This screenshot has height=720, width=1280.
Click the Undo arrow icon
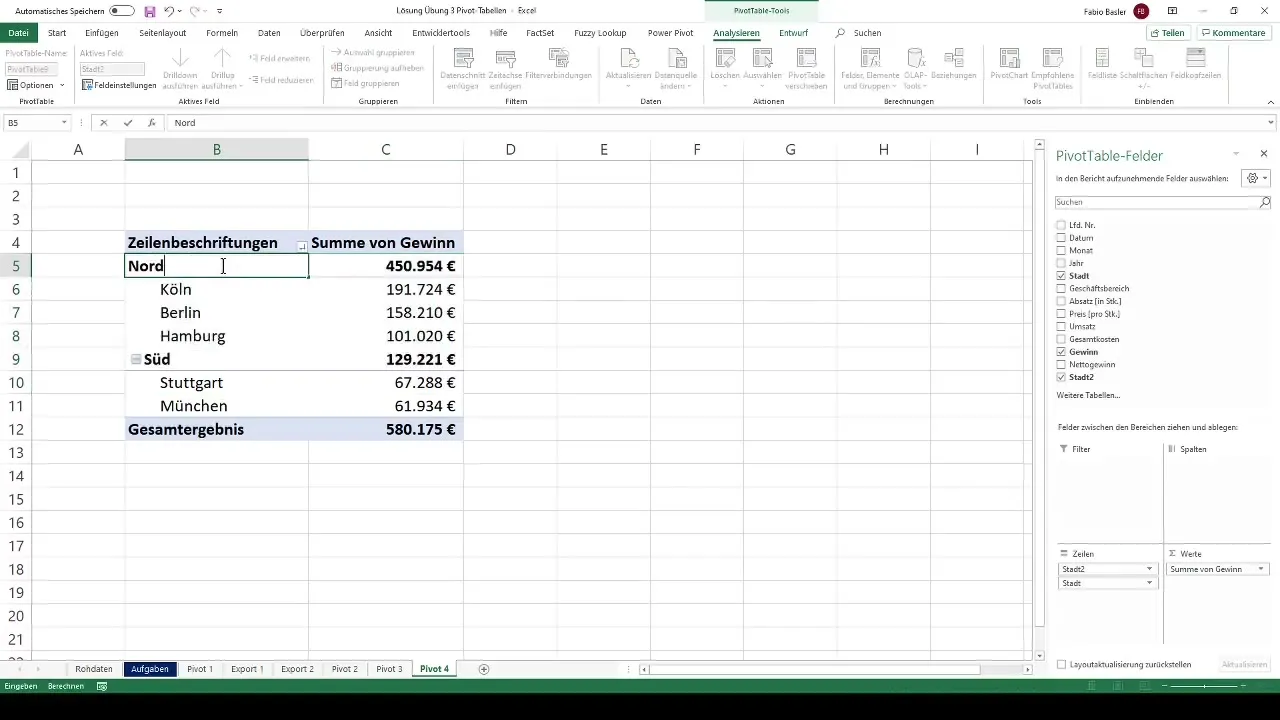pos(170,11)
